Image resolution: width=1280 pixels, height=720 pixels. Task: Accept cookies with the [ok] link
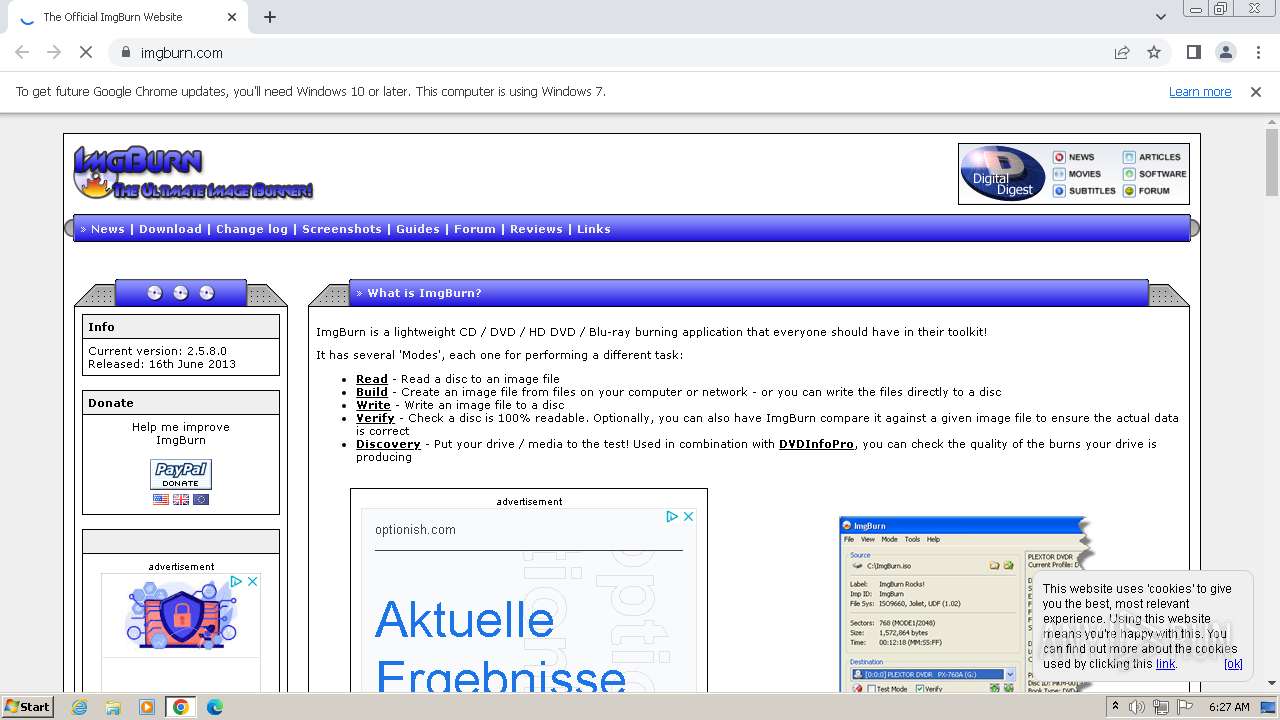[1233, 664]
